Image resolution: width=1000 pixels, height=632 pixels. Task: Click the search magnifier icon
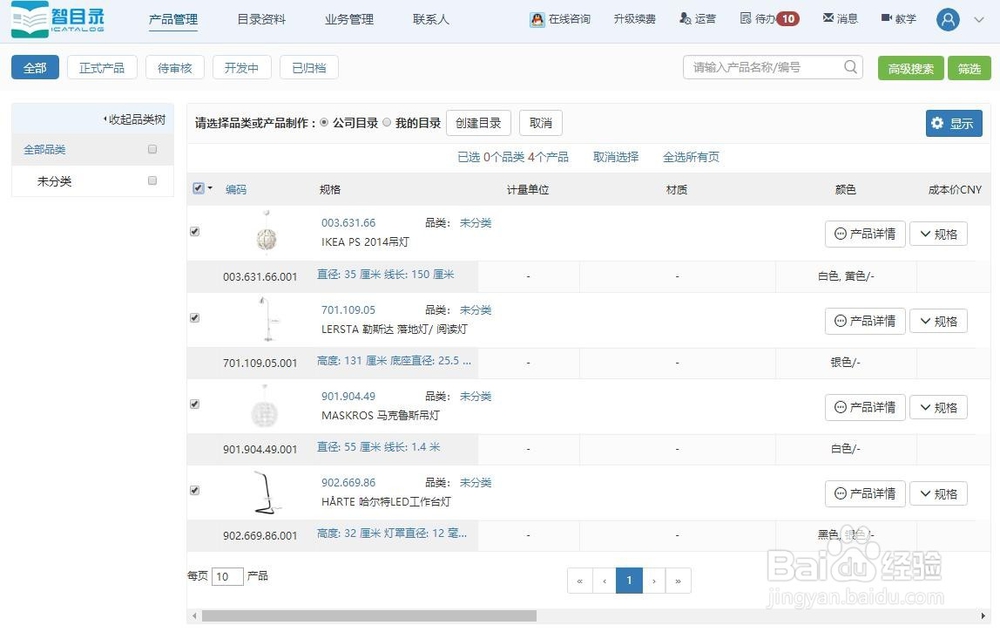850,67
